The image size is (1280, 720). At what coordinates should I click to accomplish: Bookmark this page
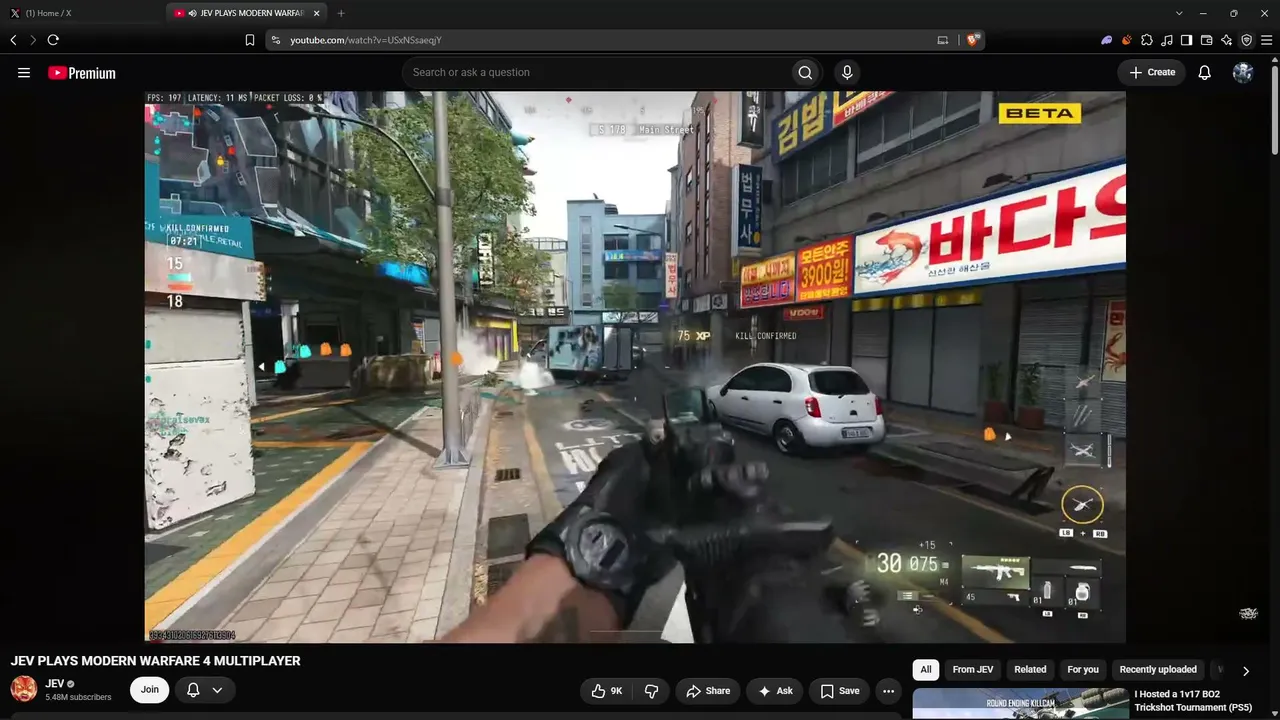(x=250, y=40)
